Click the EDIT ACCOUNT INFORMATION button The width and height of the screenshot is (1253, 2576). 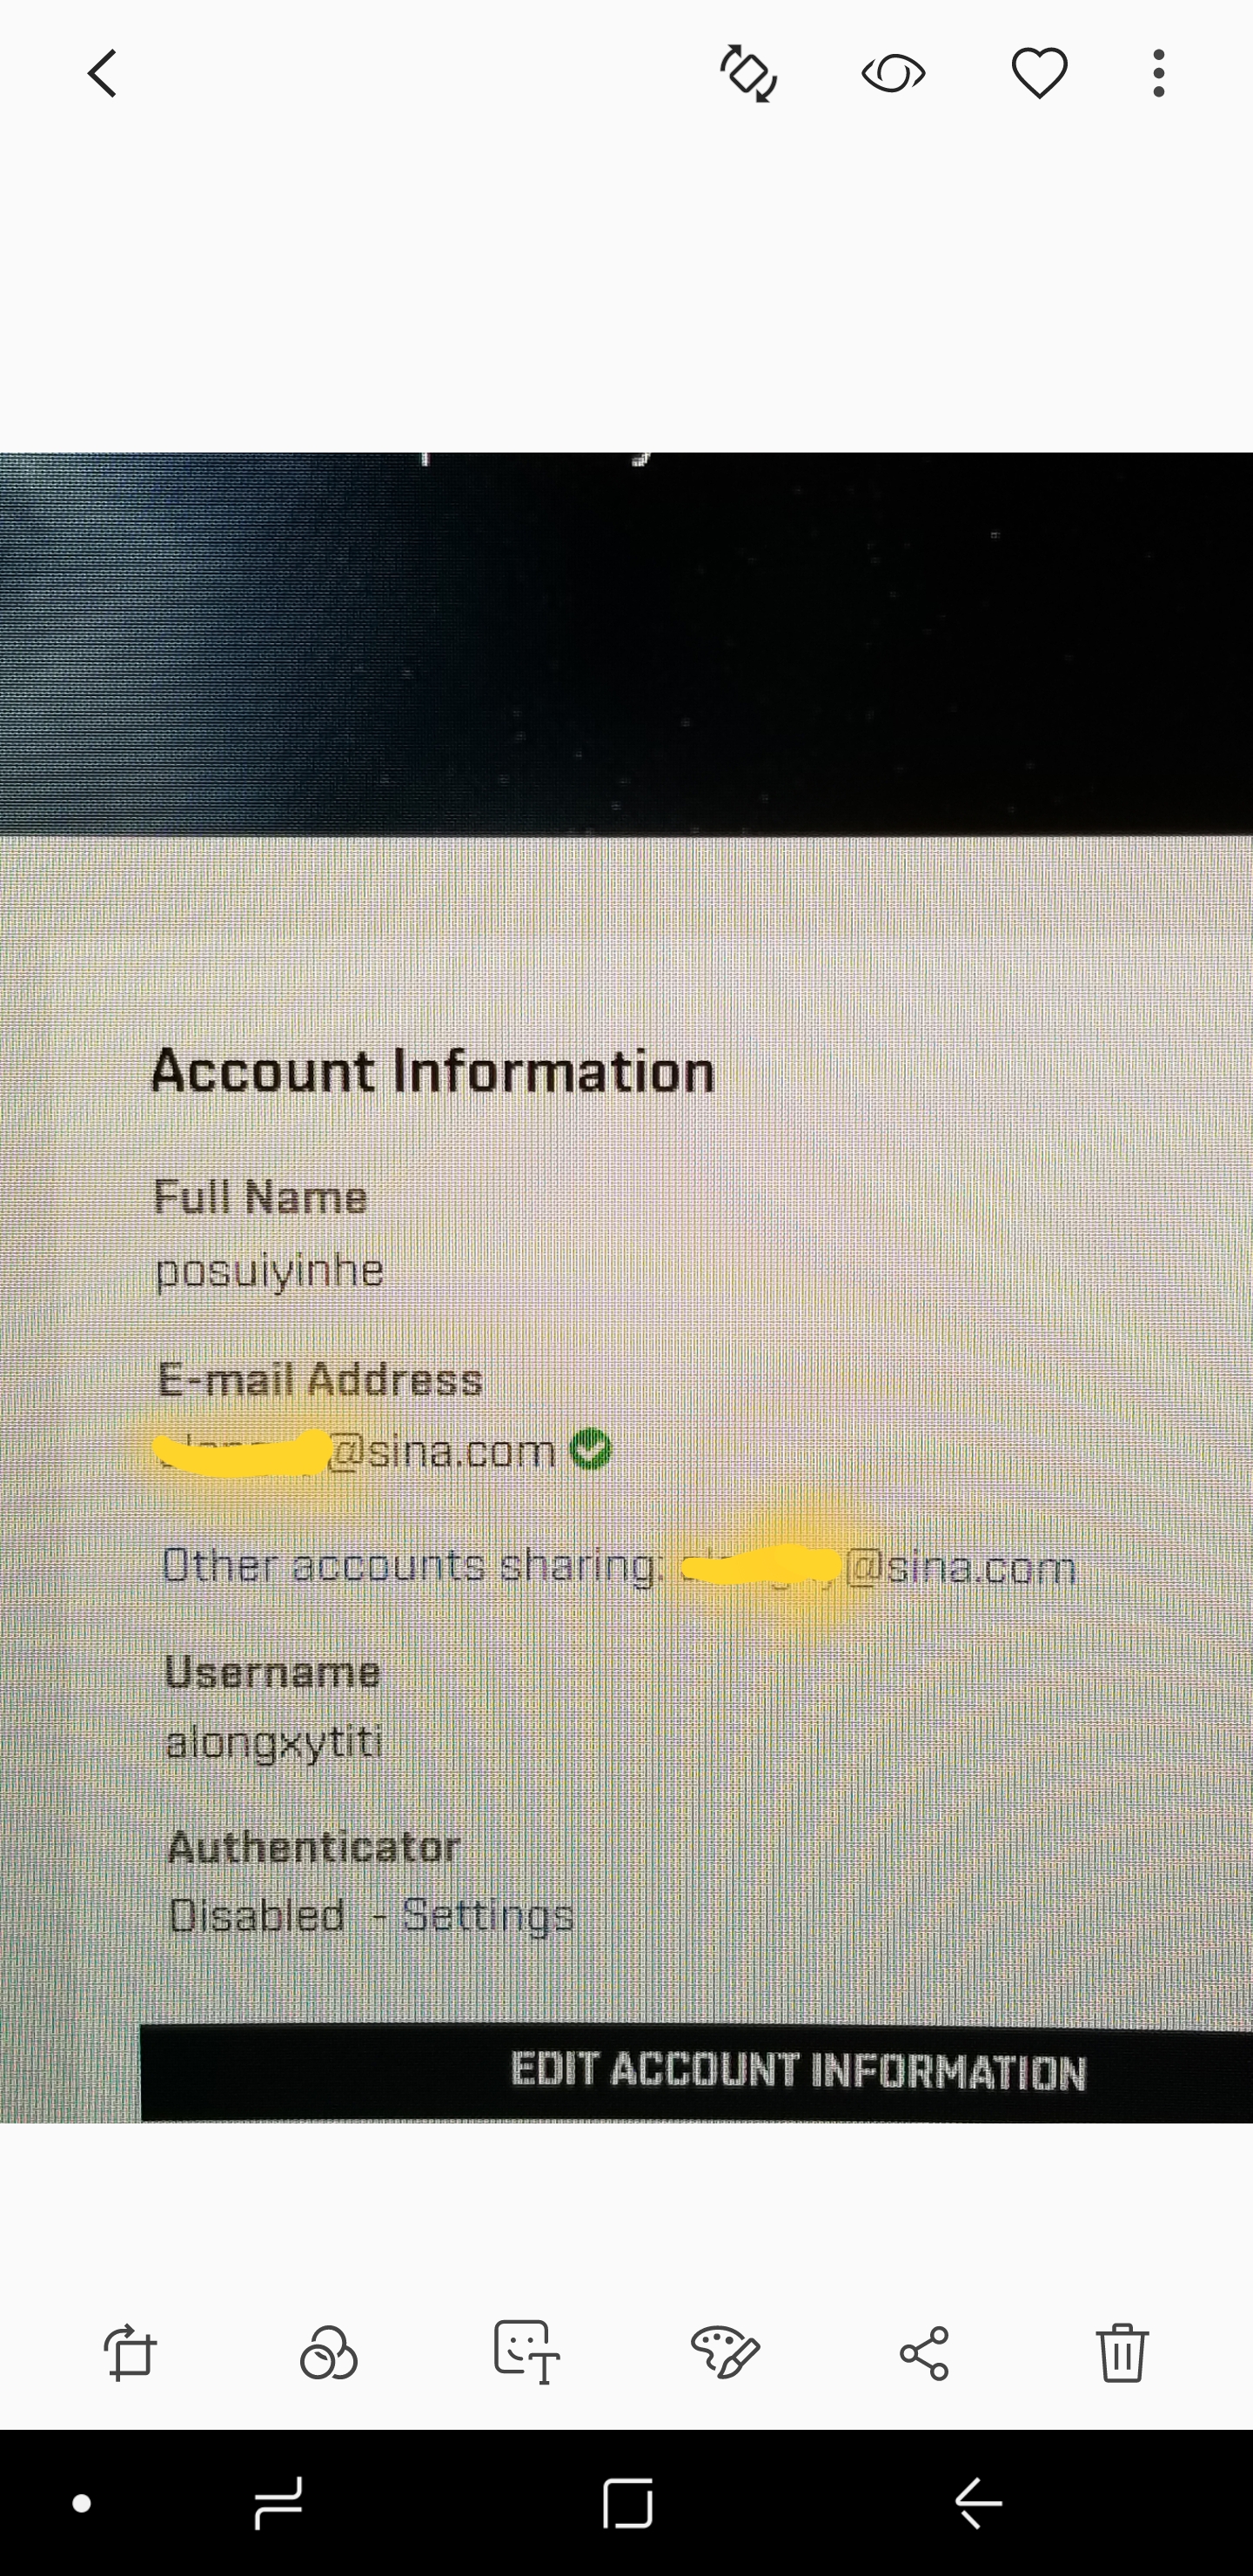tap(696, 2071)
